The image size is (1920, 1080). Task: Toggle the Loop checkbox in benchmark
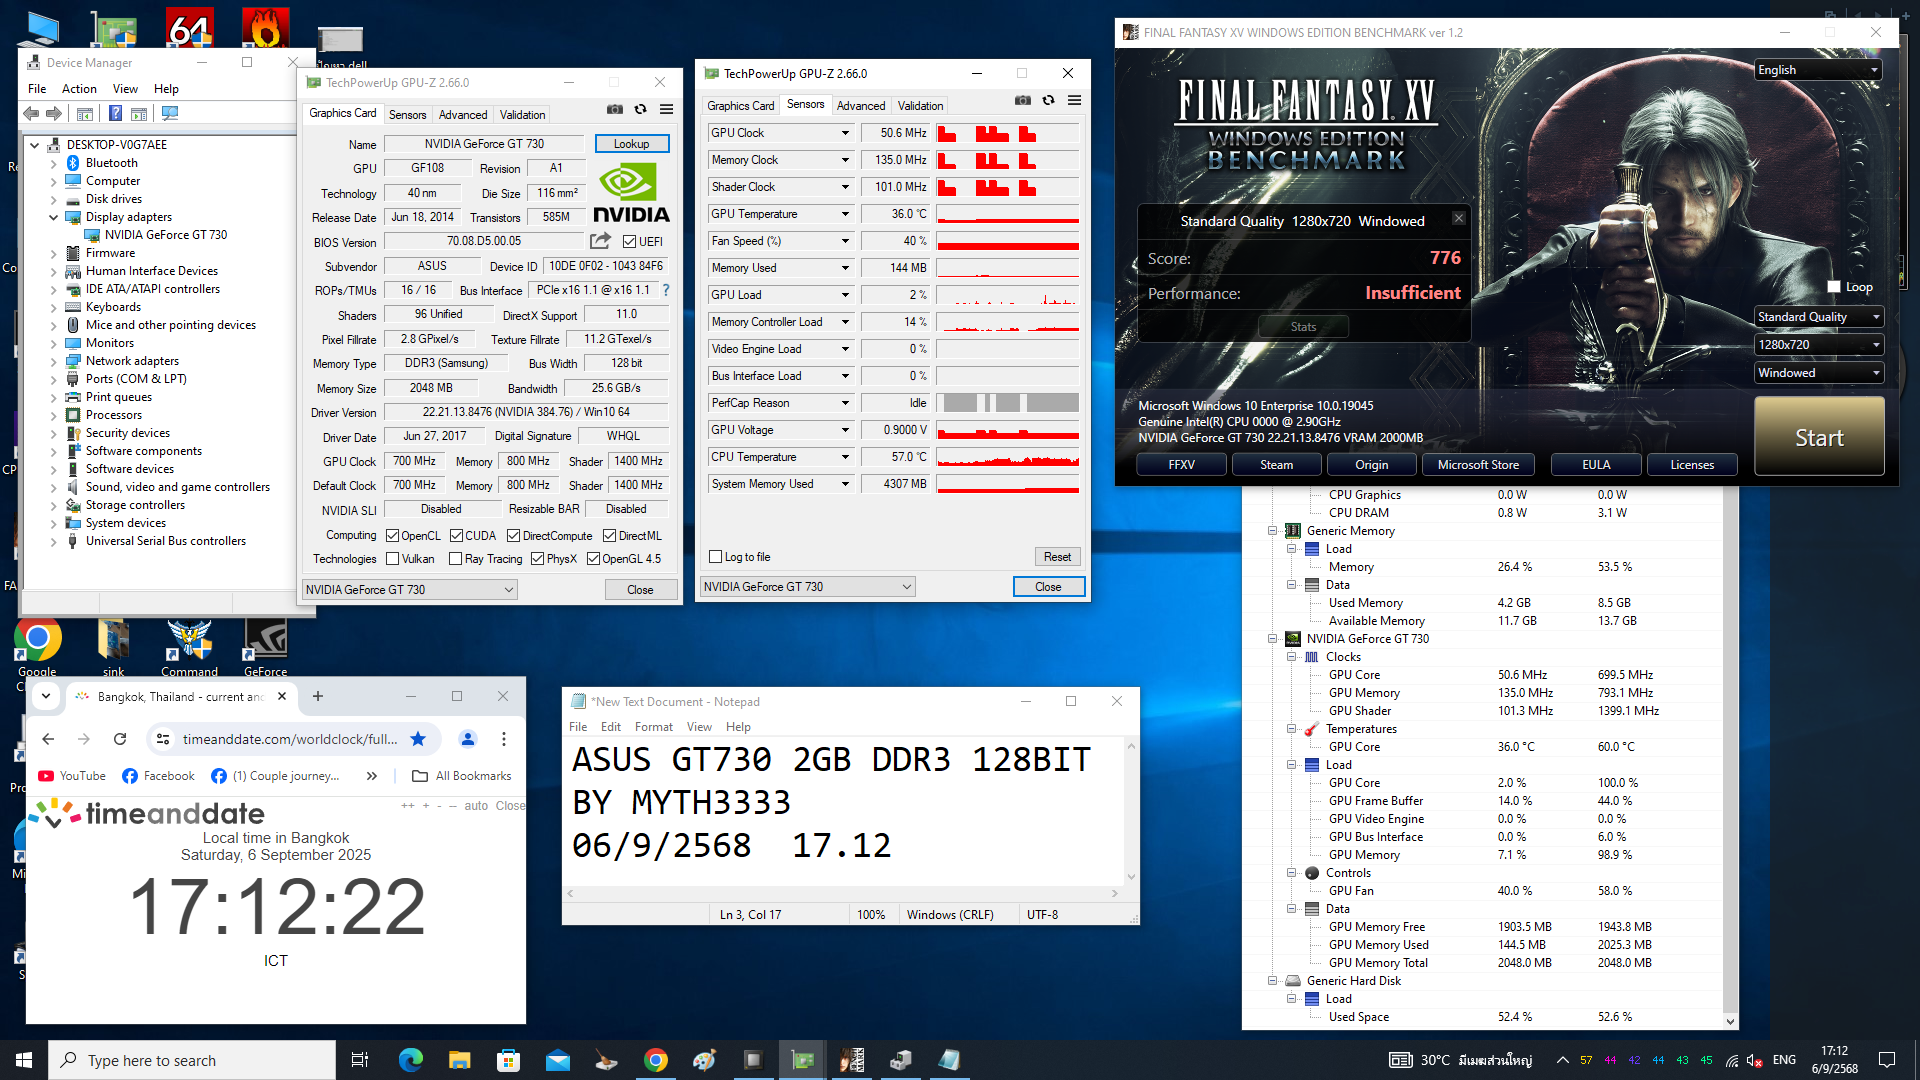[x=1834, y=287]
